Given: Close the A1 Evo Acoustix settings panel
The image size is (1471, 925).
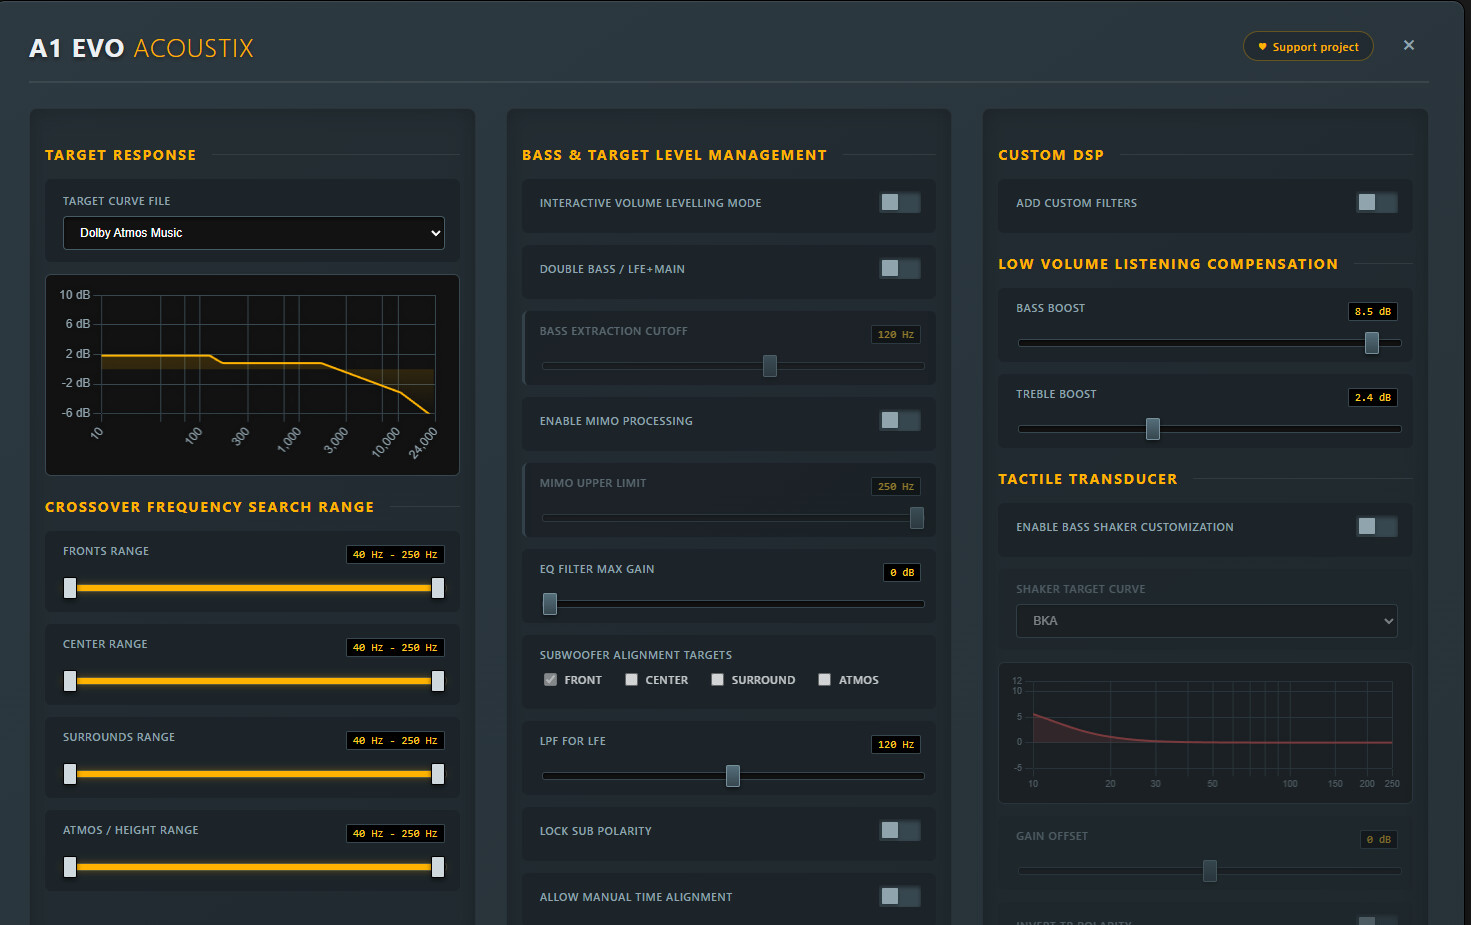Looking at the screenshot, I should tap(1408, 45).
